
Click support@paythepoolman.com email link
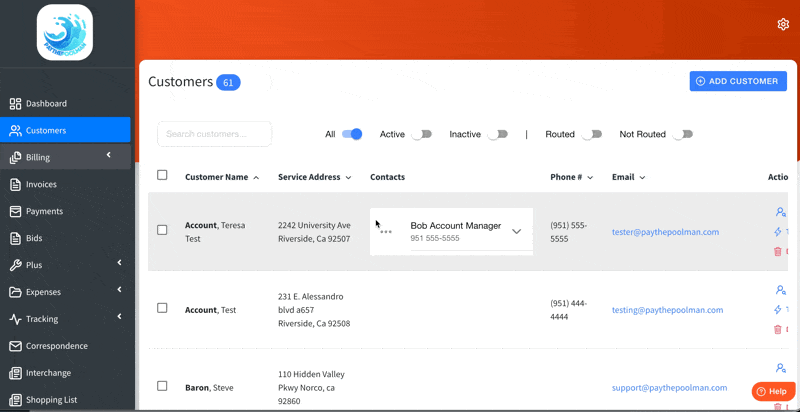click(669, 388)
